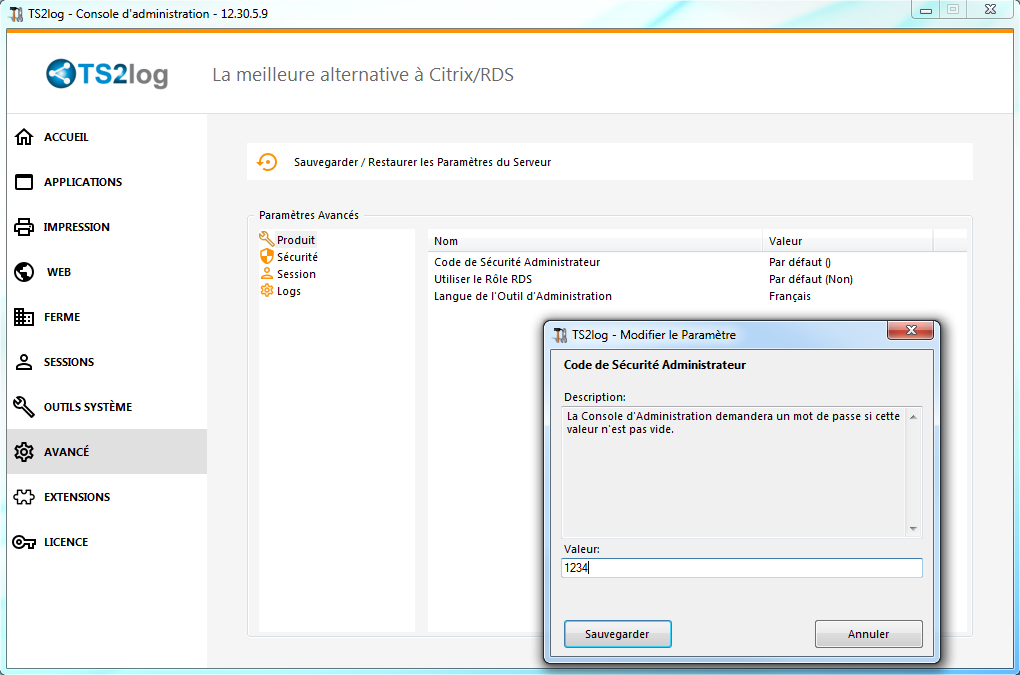Viewport: 1020px width, 675px height.
Task: Click the Valeur column header
Action: (x=848, y=241)
